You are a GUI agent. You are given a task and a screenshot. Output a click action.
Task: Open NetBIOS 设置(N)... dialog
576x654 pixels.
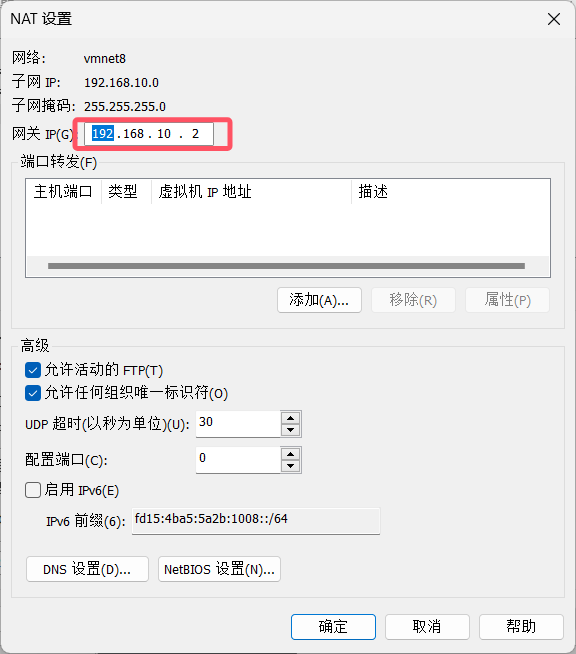219,569
